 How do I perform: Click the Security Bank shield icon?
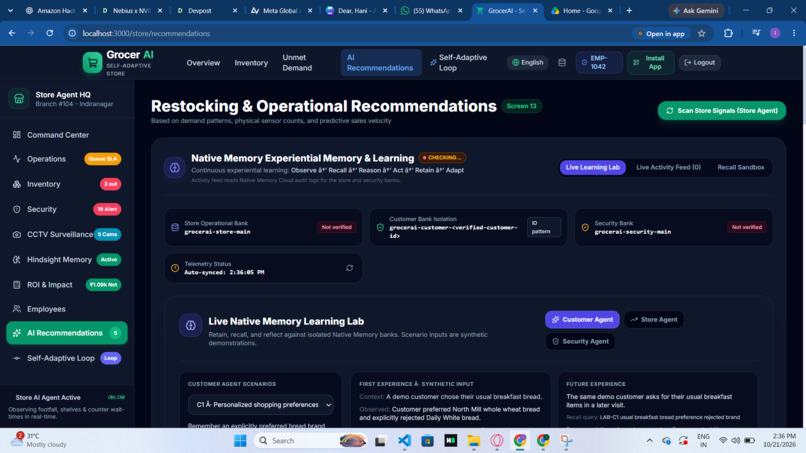[585, 227]
